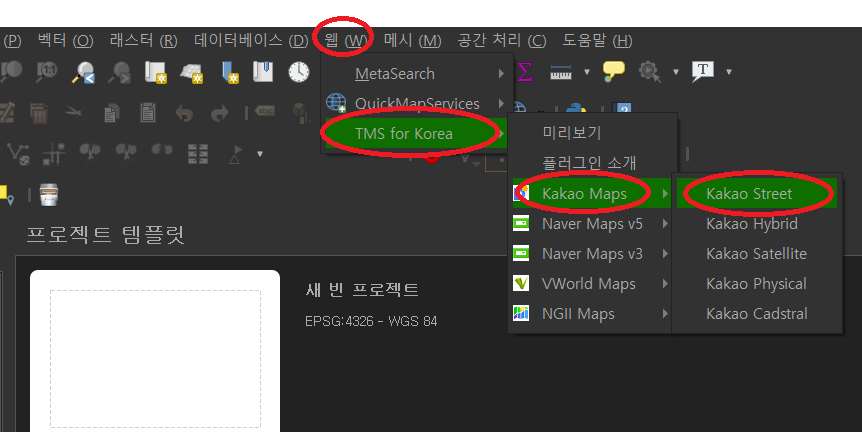862x432 pixels.
Task: Click the 새 빈 프로젝트 title text
Action: pyautogui.click(x=362, y=290)
